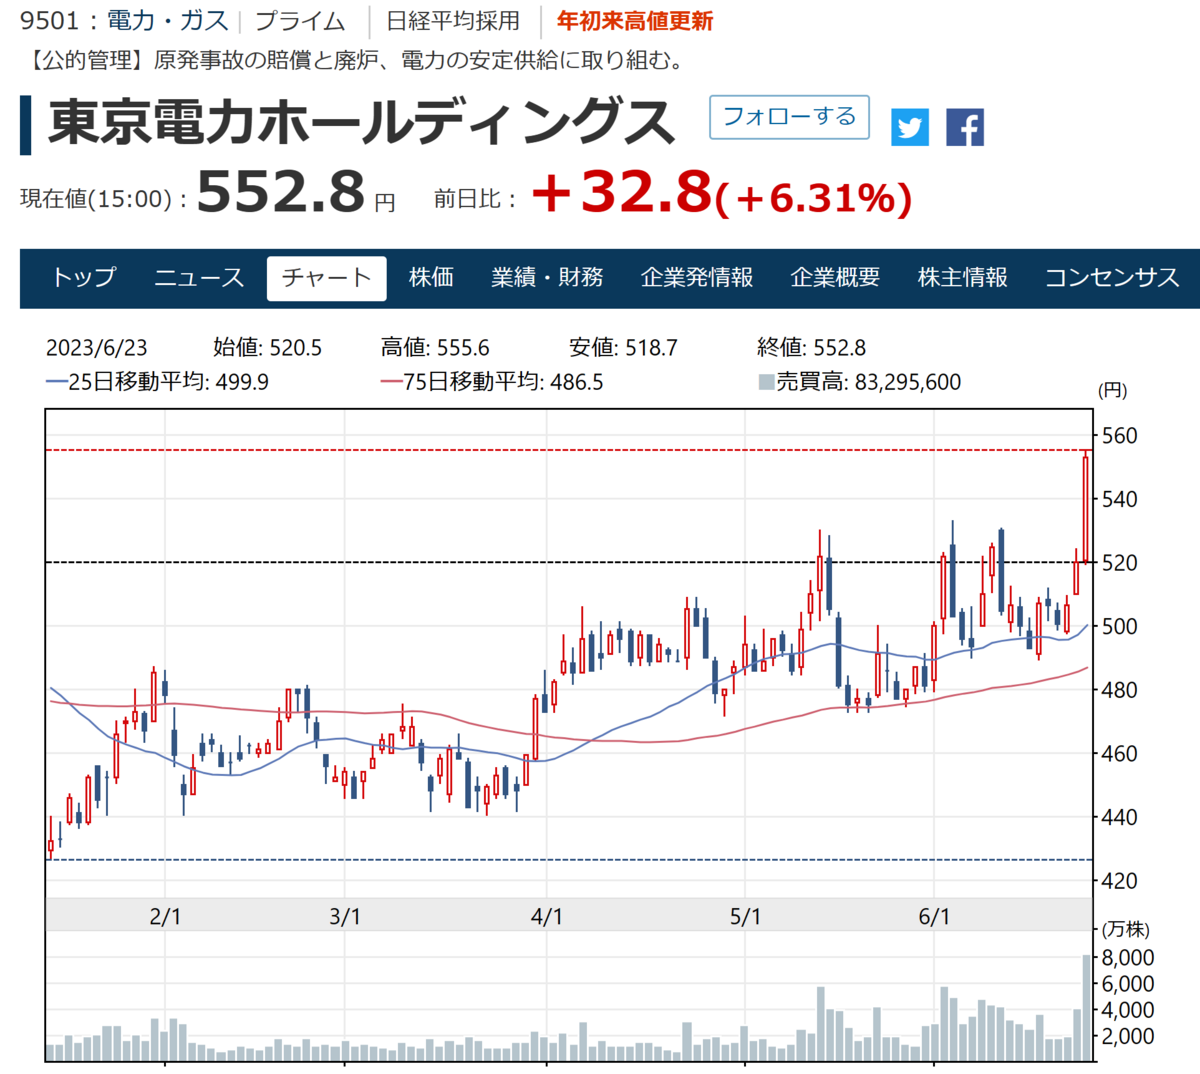Go to the 企業発情報 tab
This screenshot has height=1074, width=1200.
click(x=697, y=278)
